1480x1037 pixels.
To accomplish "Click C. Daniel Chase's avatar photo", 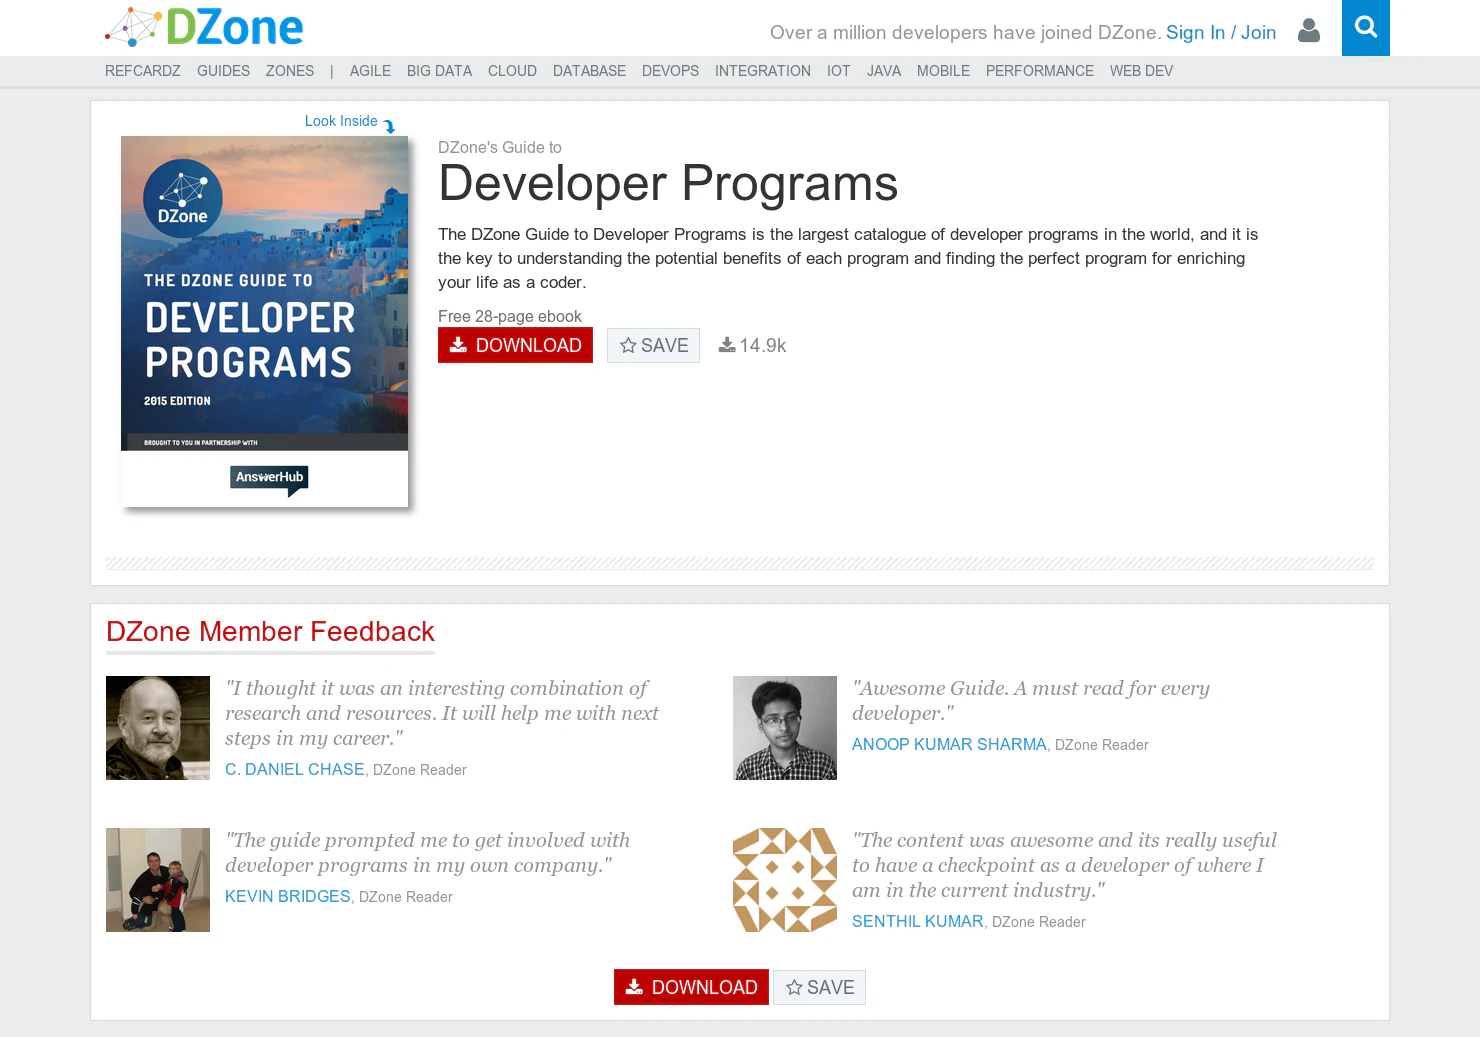I will (x=158, y=728).
